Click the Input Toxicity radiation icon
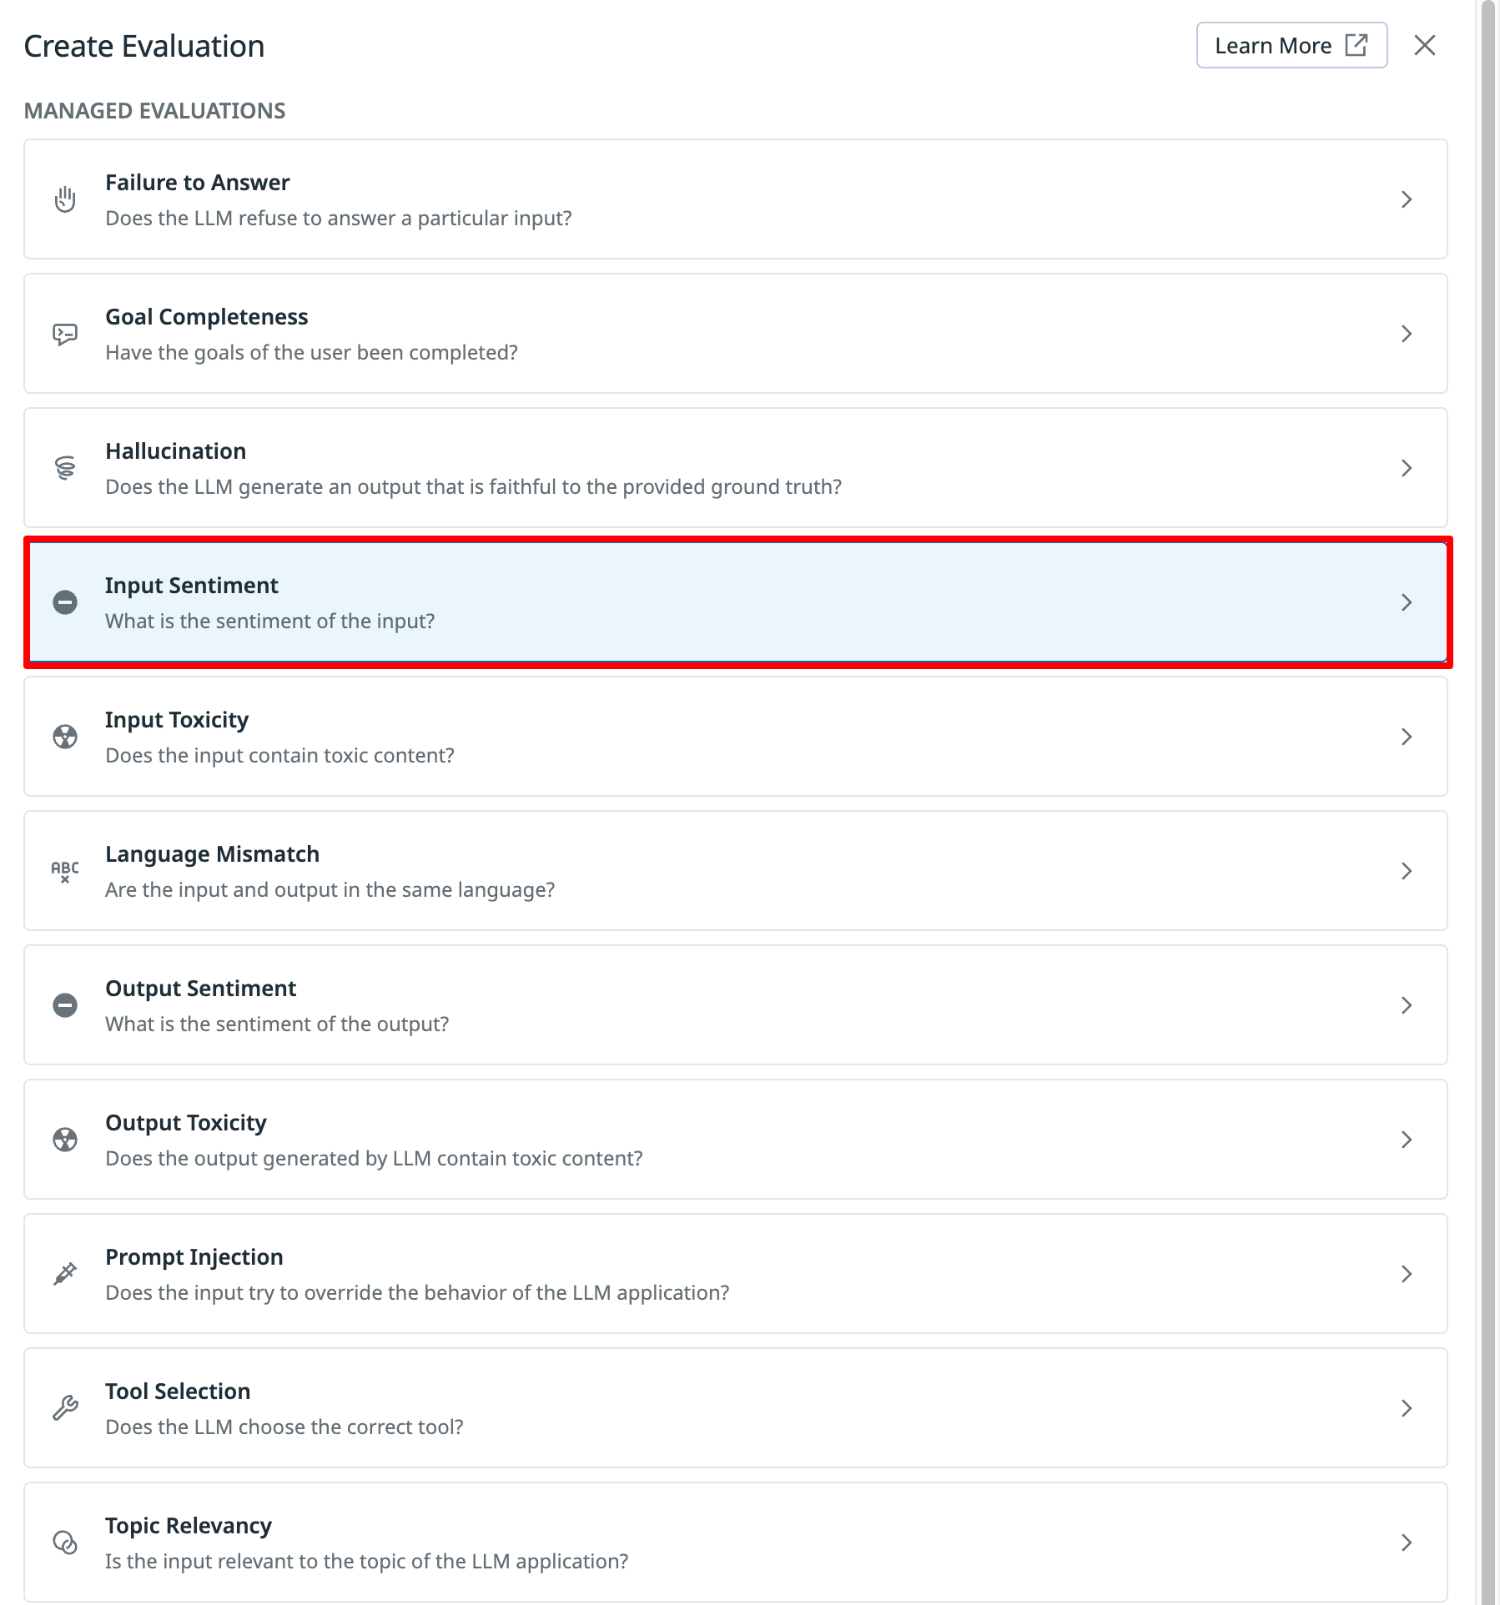Viewport: 1500px width, 1605px height. pos(65,737)
